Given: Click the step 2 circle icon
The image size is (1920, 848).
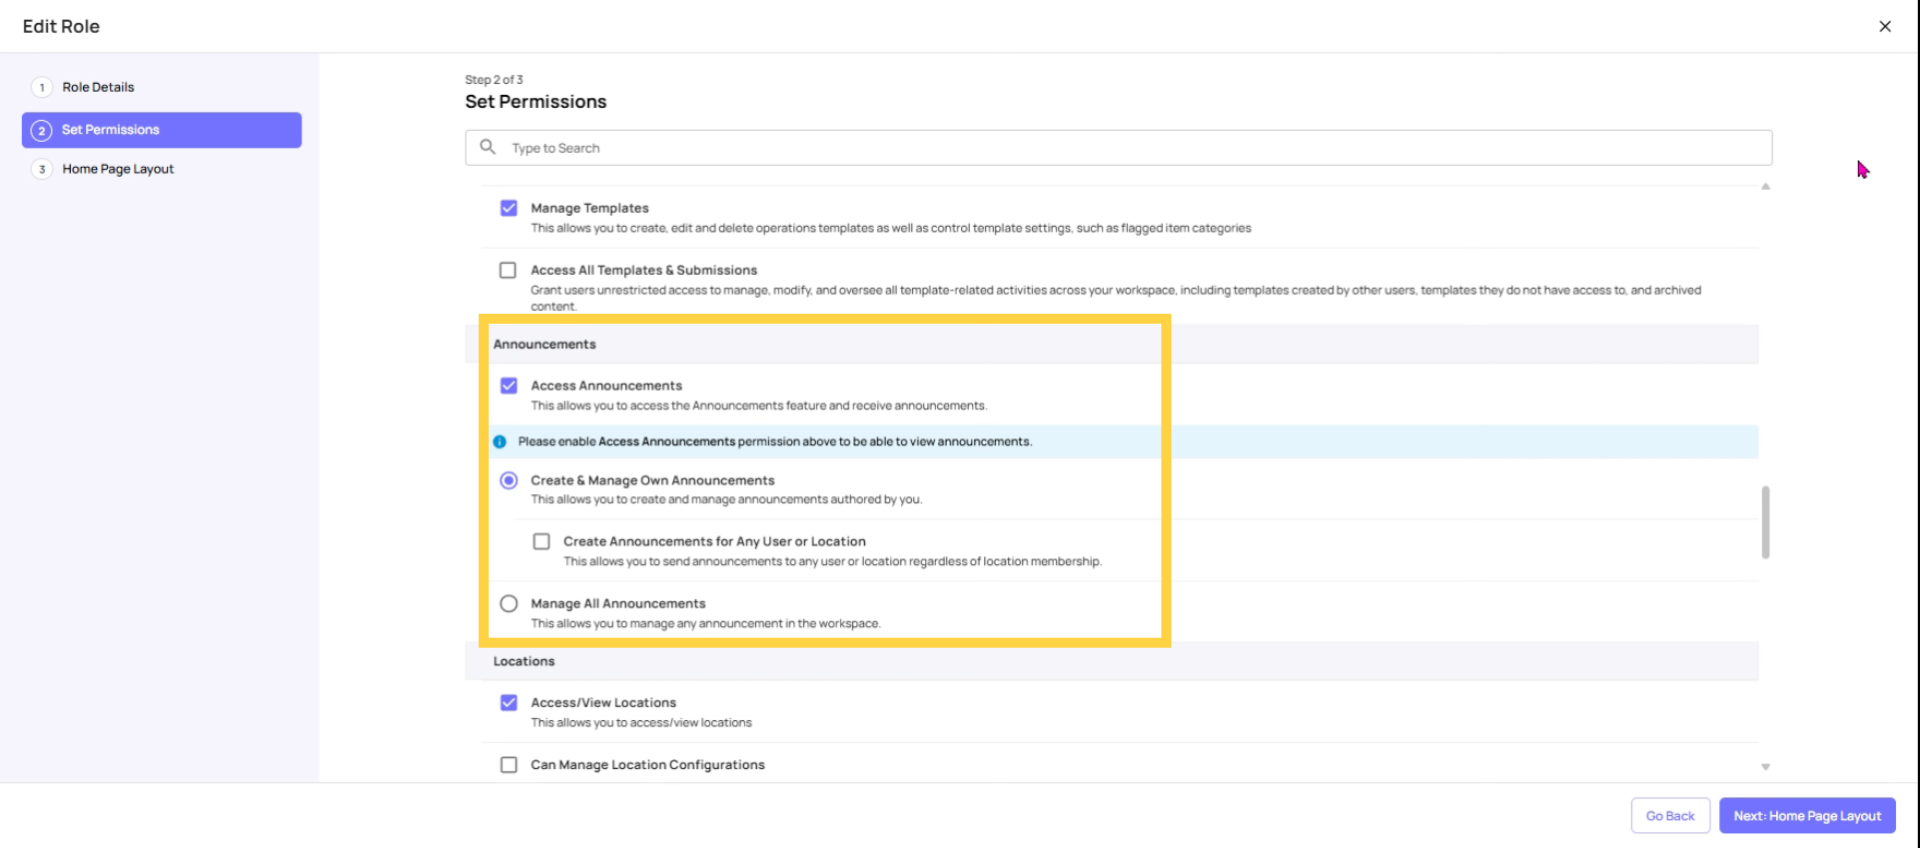Looking at the screenshot, I should tap(41, 129).
